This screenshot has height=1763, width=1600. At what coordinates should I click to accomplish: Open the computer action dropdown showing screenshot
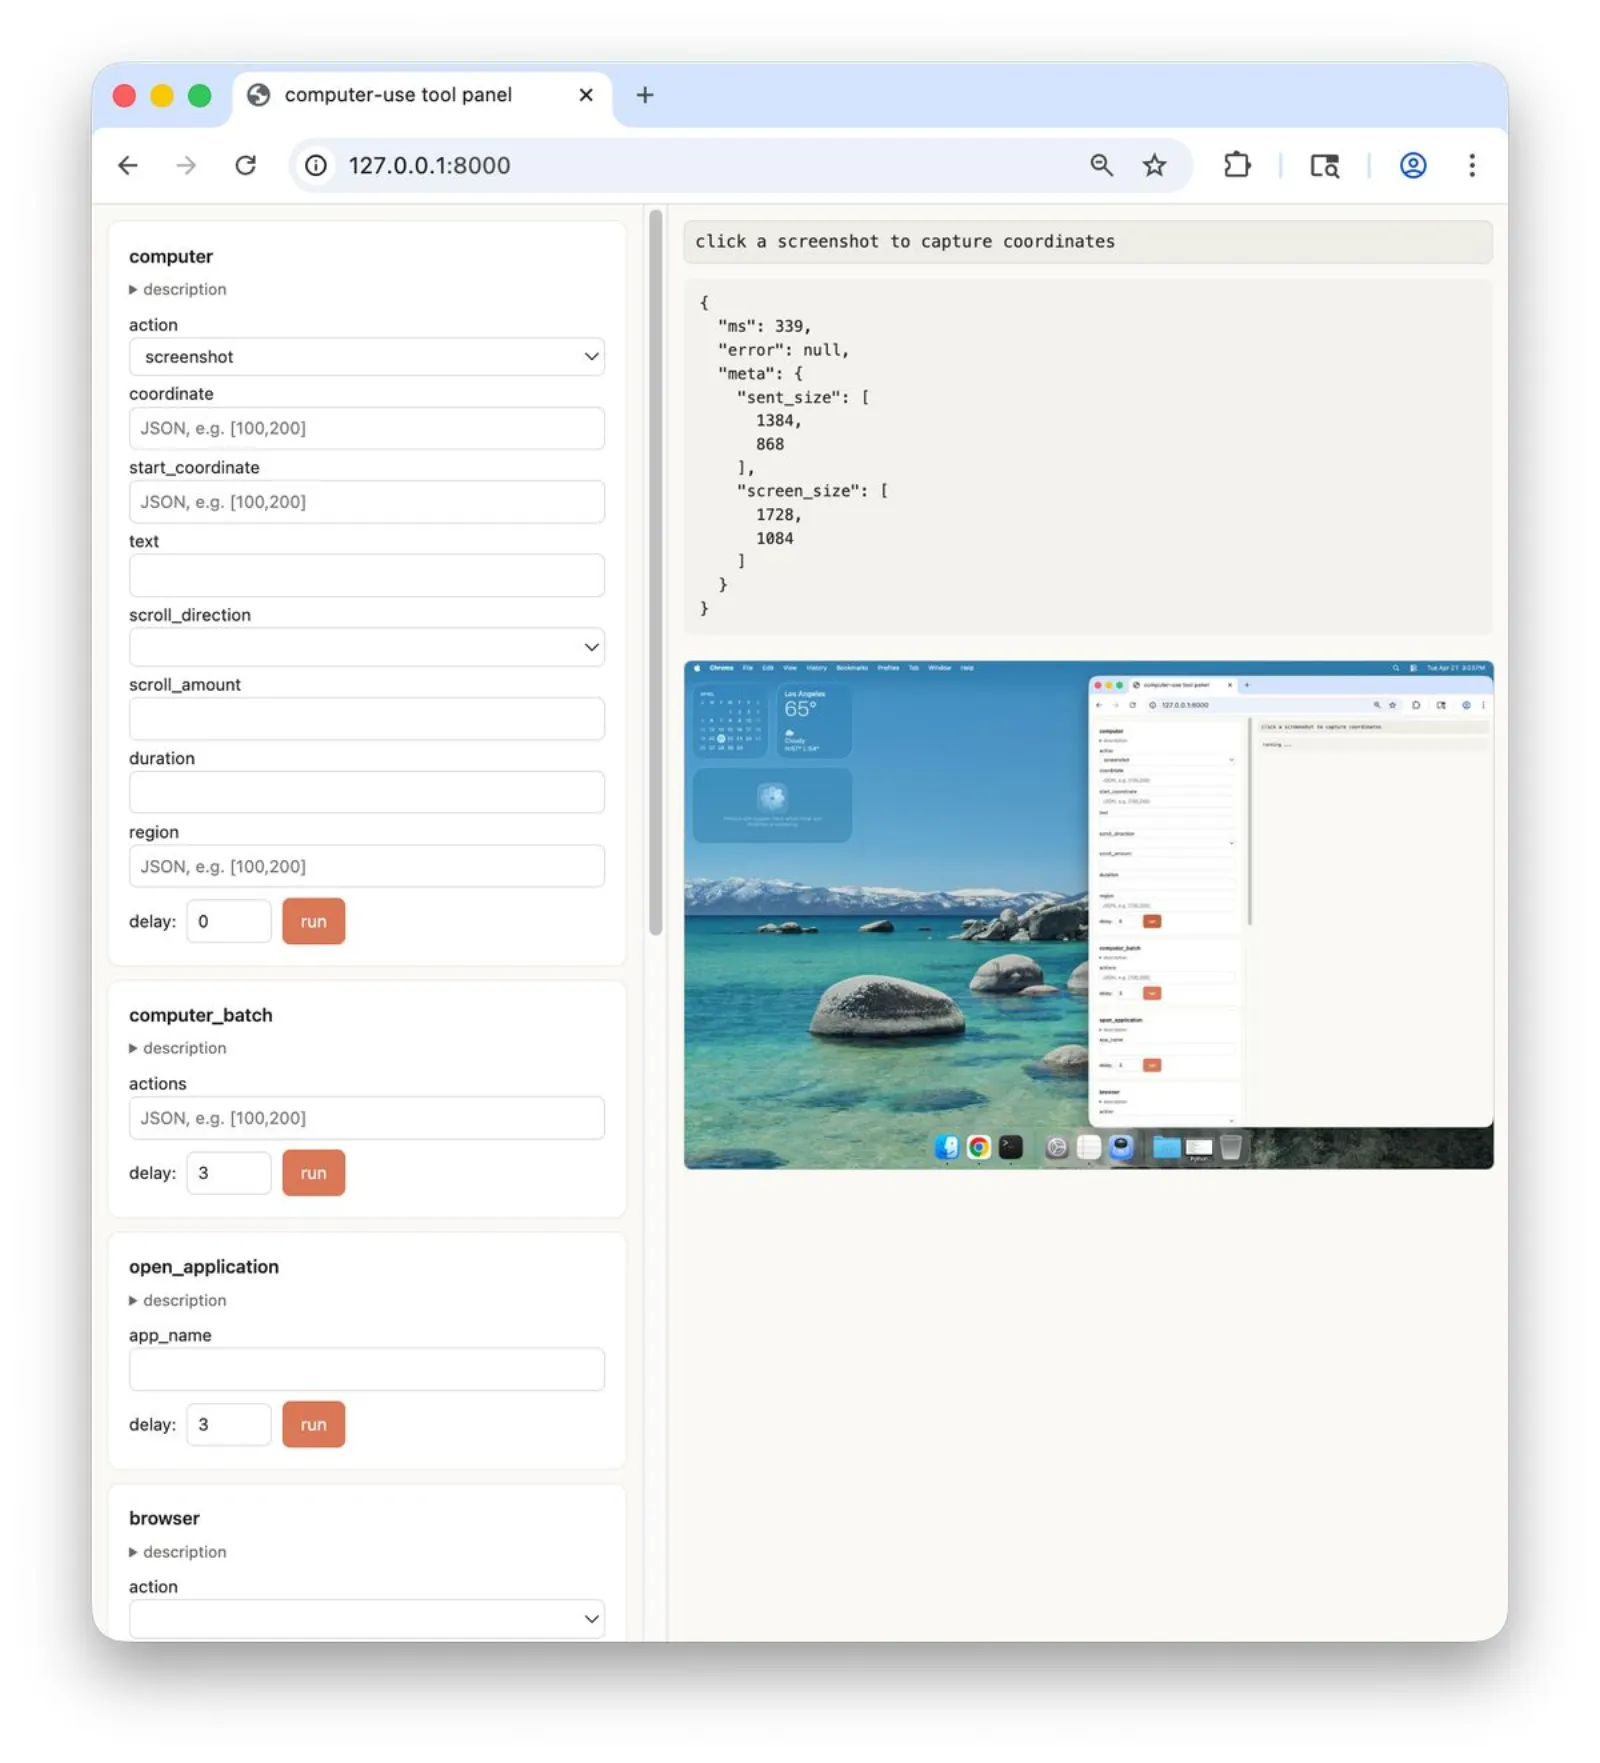(367, 357)
